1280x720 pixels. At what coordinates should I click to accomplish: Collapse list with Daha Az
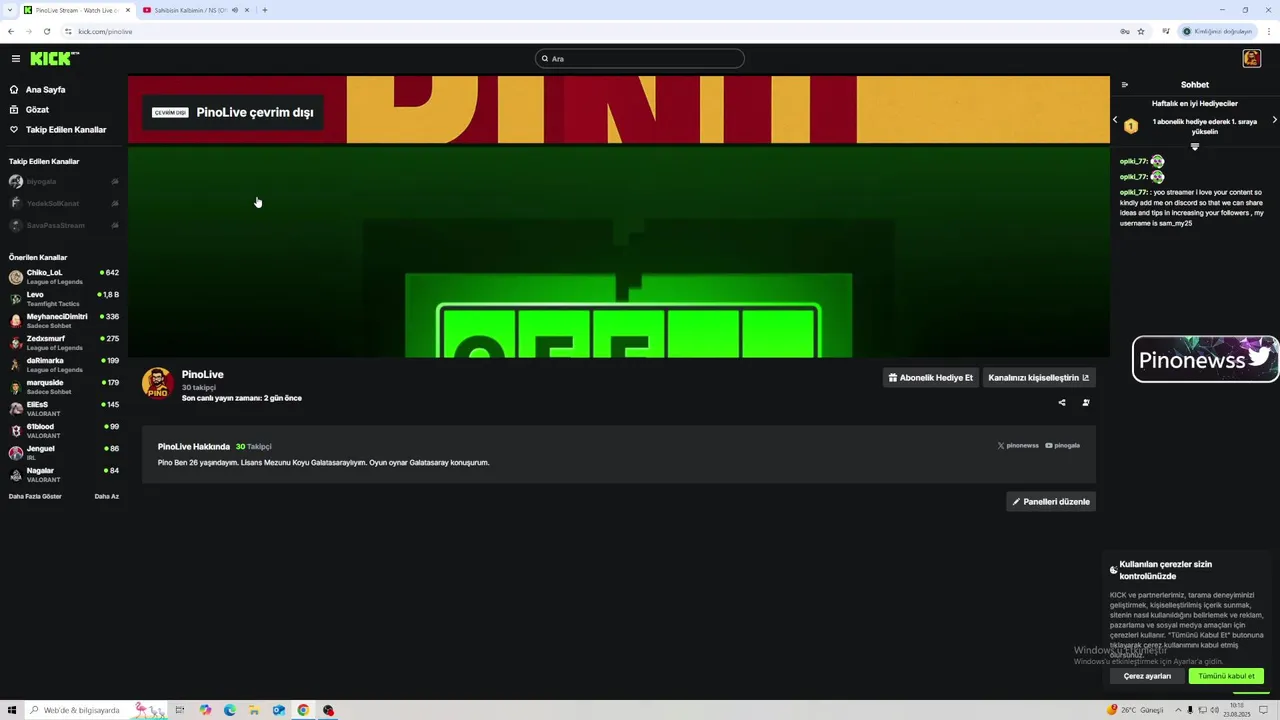(x=106, y=497)
